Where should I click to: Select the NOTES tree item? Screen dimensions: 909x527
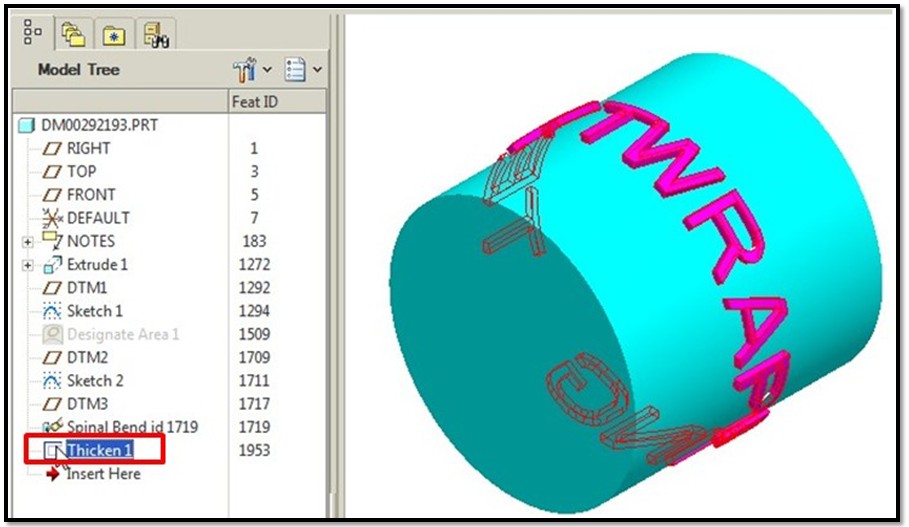click(90, 241)
